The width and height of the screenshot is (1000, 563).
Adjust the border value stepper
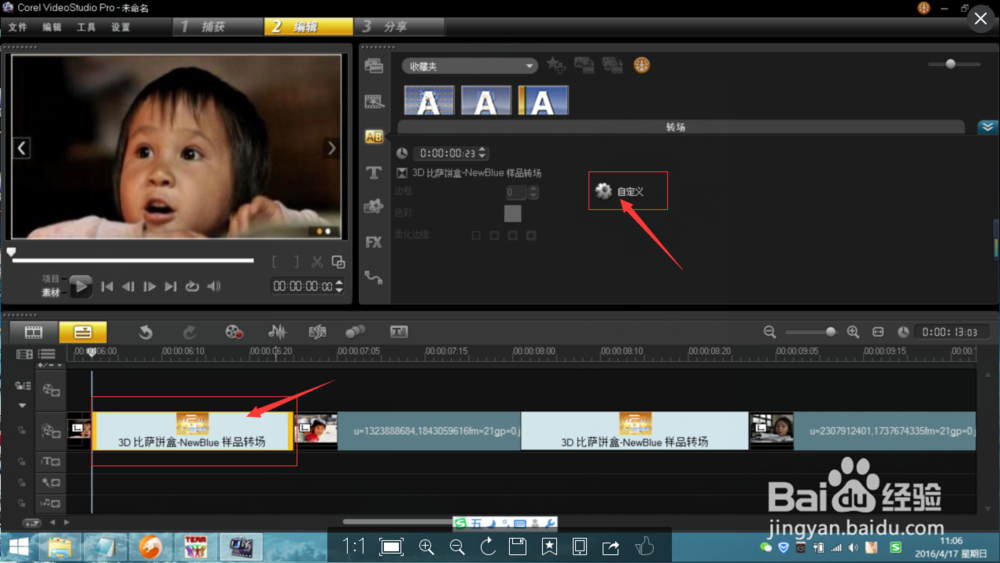(533, 192)
